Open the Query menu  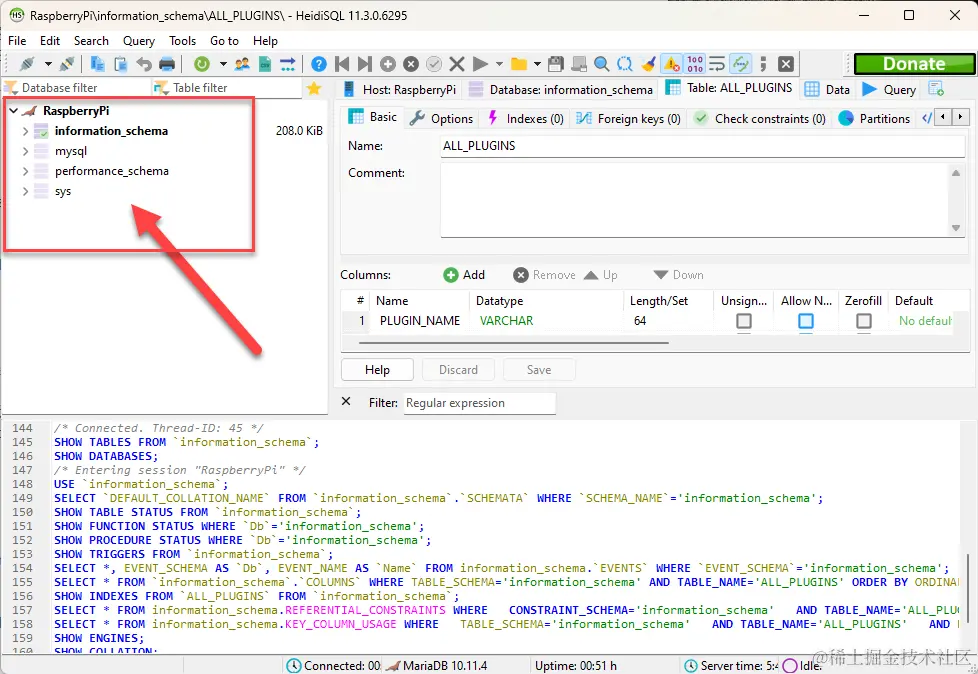coord(138,41)
